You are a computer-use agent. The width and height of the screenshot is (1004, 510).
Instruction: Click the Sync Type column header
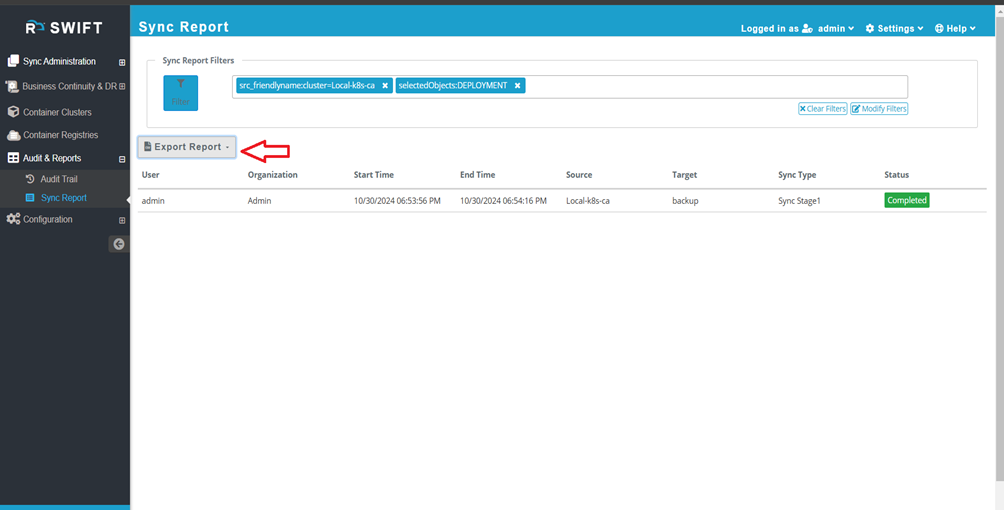tap(797, 175)
